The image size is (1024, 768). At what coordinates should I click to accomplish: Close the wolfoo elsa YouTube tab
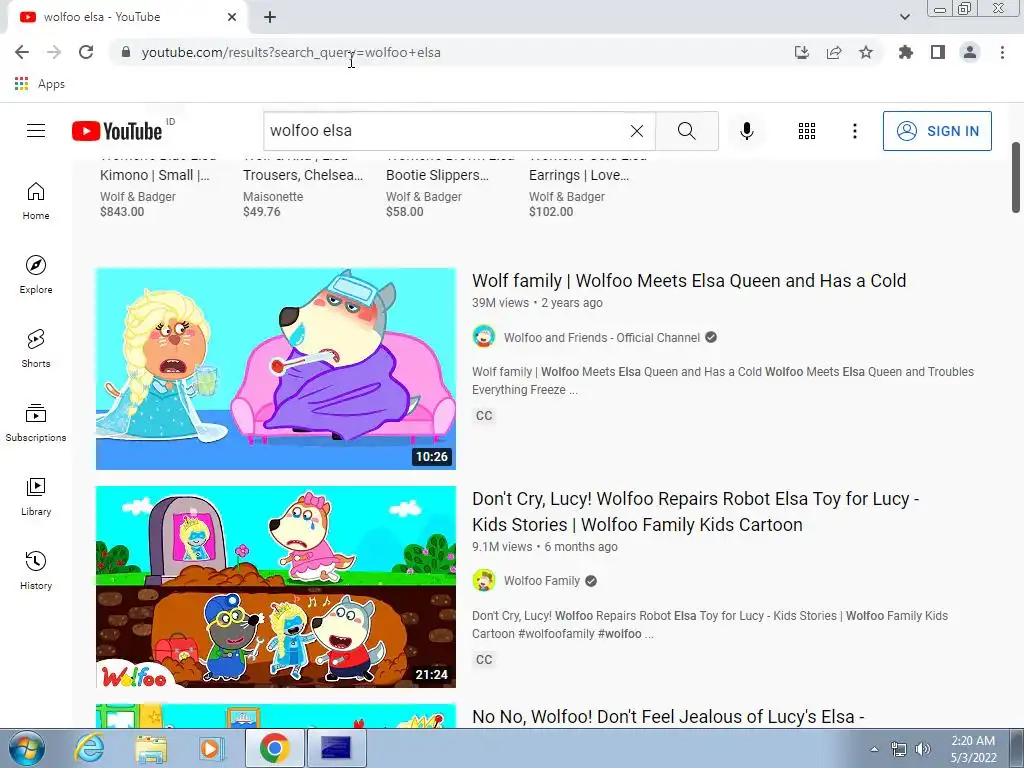click(x=232, y=17)
